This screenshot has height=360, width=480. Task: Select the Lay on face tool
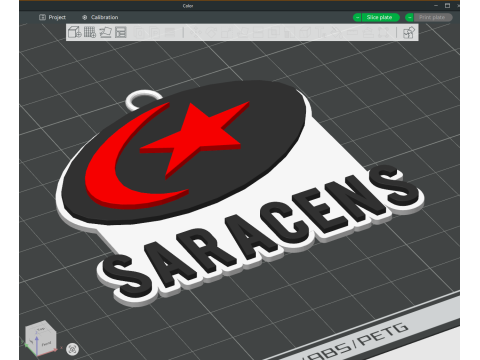click(243, 33)
